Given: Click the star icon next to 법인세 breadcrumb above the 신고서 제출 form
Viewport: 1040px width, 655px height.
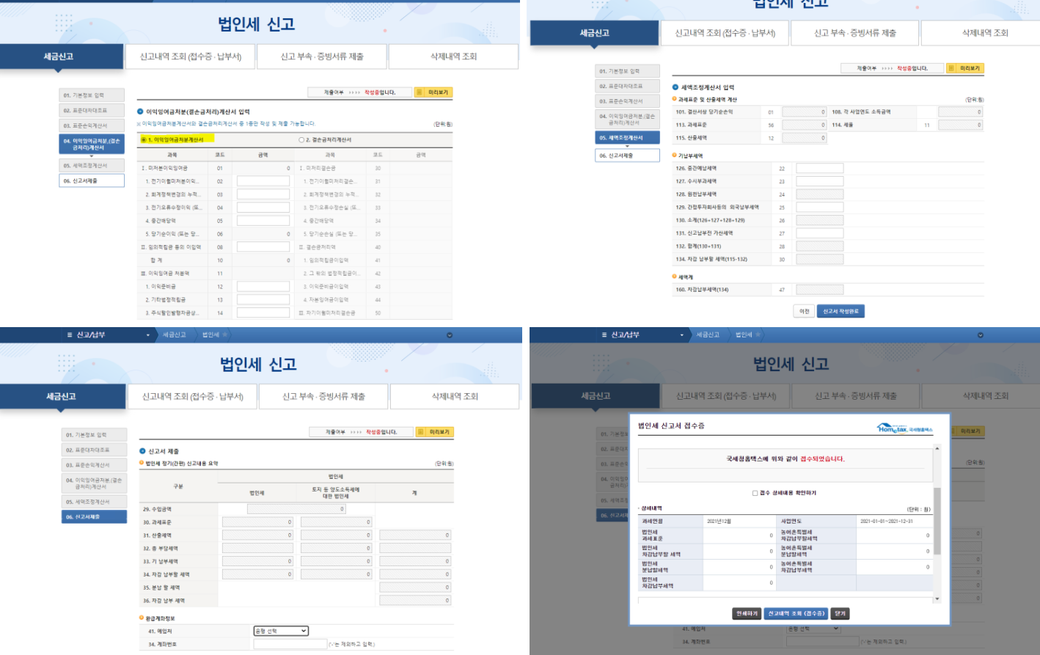Looking at the screenshot, I should 225,335.
